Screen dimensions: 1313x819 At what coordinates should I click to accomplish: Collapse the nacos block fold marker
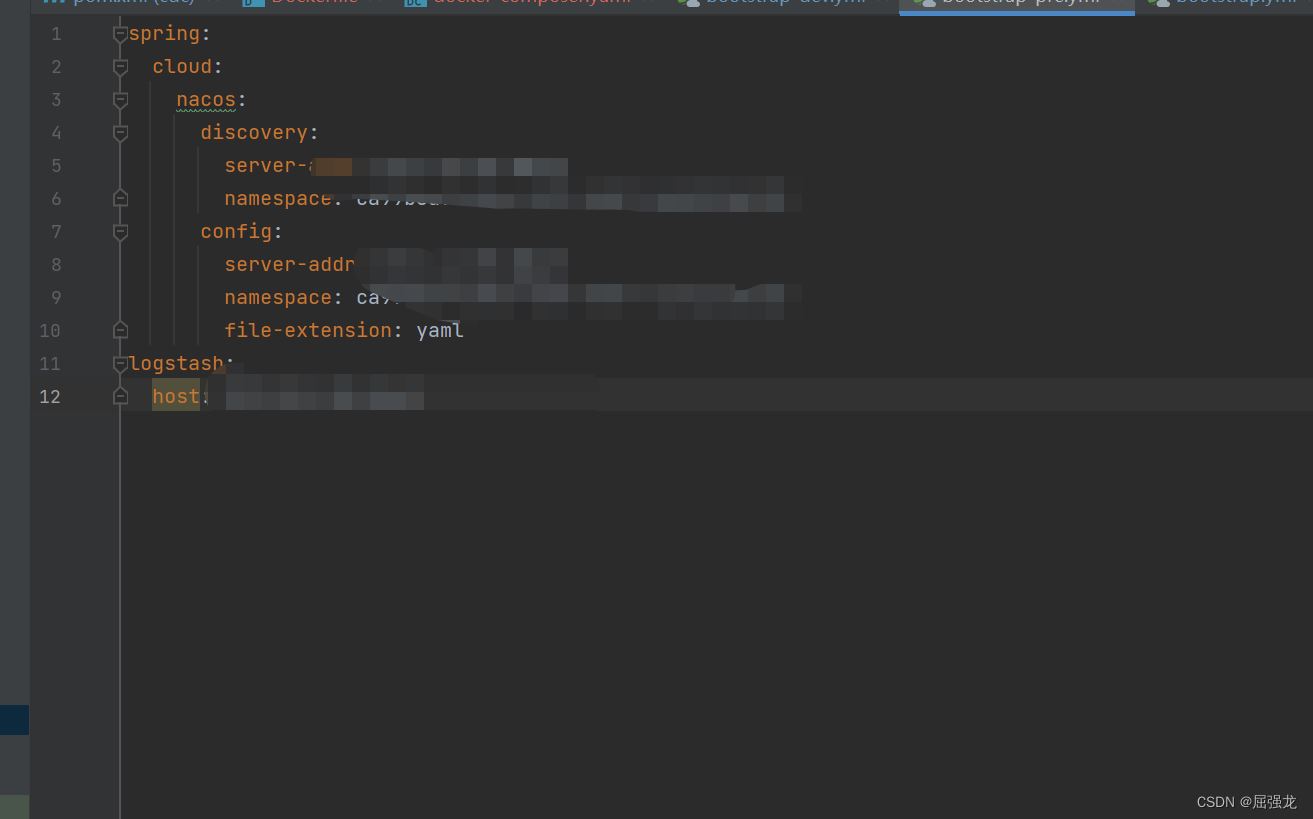[120, 100]
